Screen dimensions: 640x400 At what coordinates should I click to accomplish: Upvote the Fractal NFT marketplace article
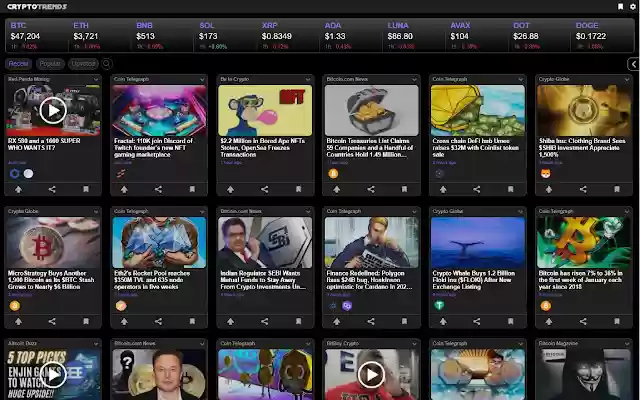pos(124,189)
